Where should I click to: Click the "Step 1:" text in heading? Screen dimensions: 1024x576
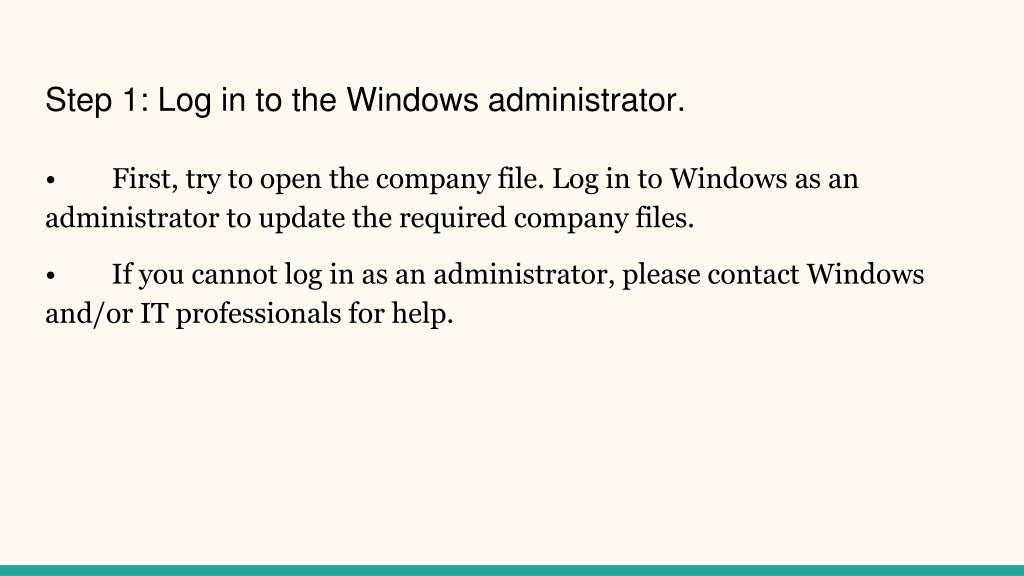click(97, 101)
